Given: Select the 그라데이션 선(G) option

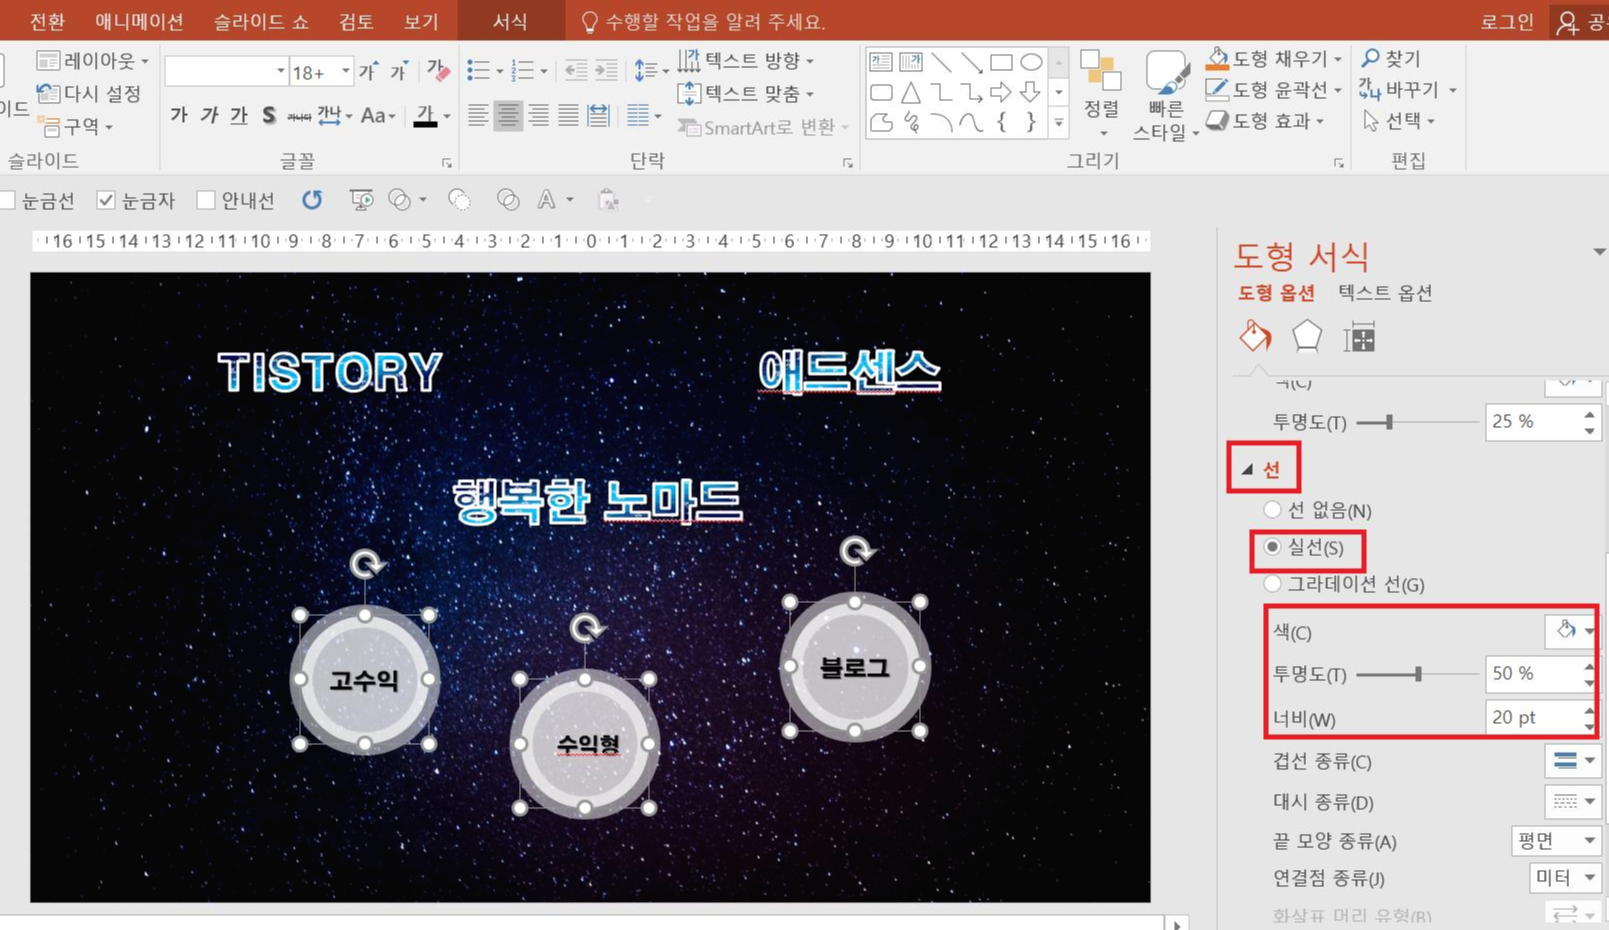Looking at the screenshot, I should (1272, 584).
